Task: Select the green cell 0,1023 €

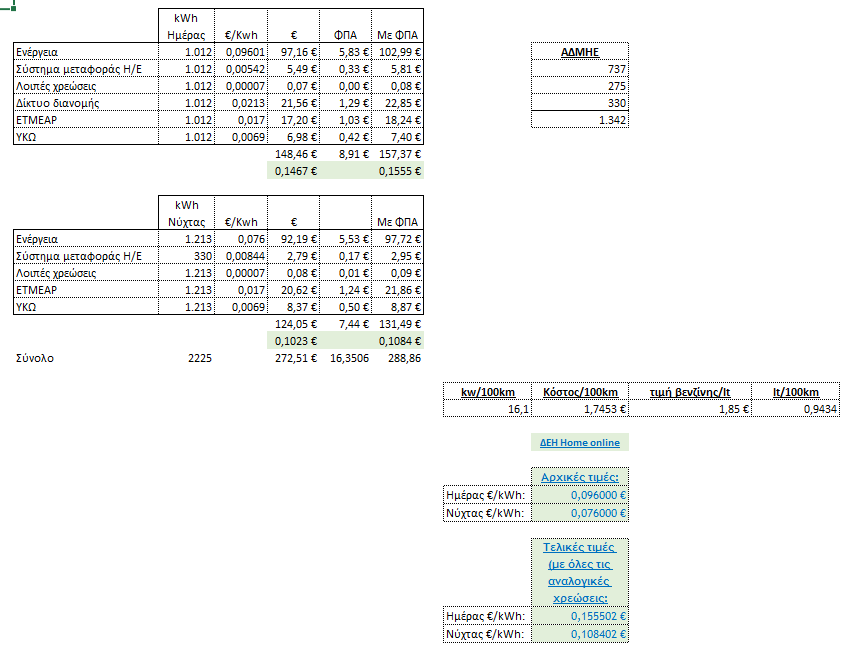Action: coord(294,341)
